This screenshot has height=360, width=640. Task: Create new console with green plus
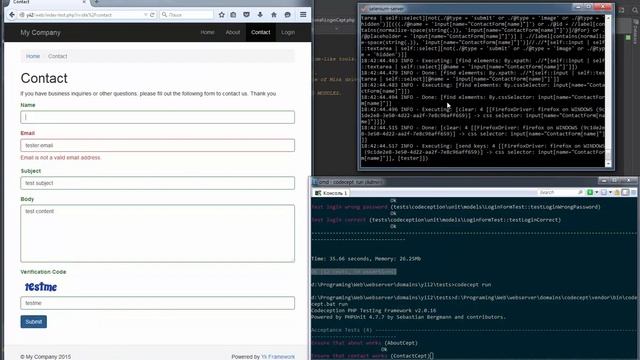590,192
